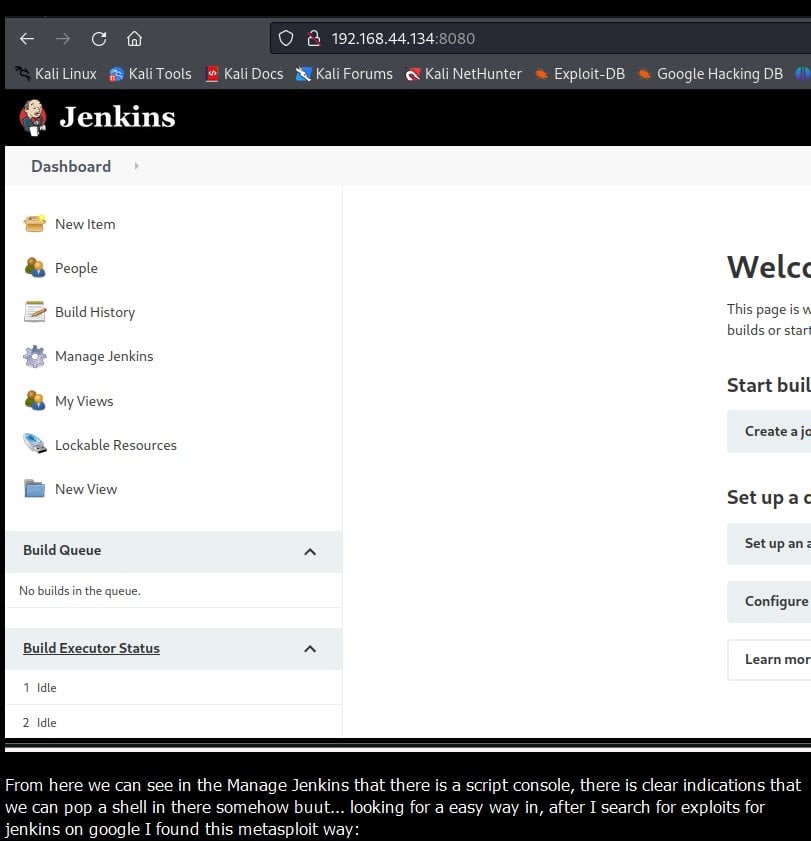
Task: Click the New Item box icon
Action: (35, 224)
